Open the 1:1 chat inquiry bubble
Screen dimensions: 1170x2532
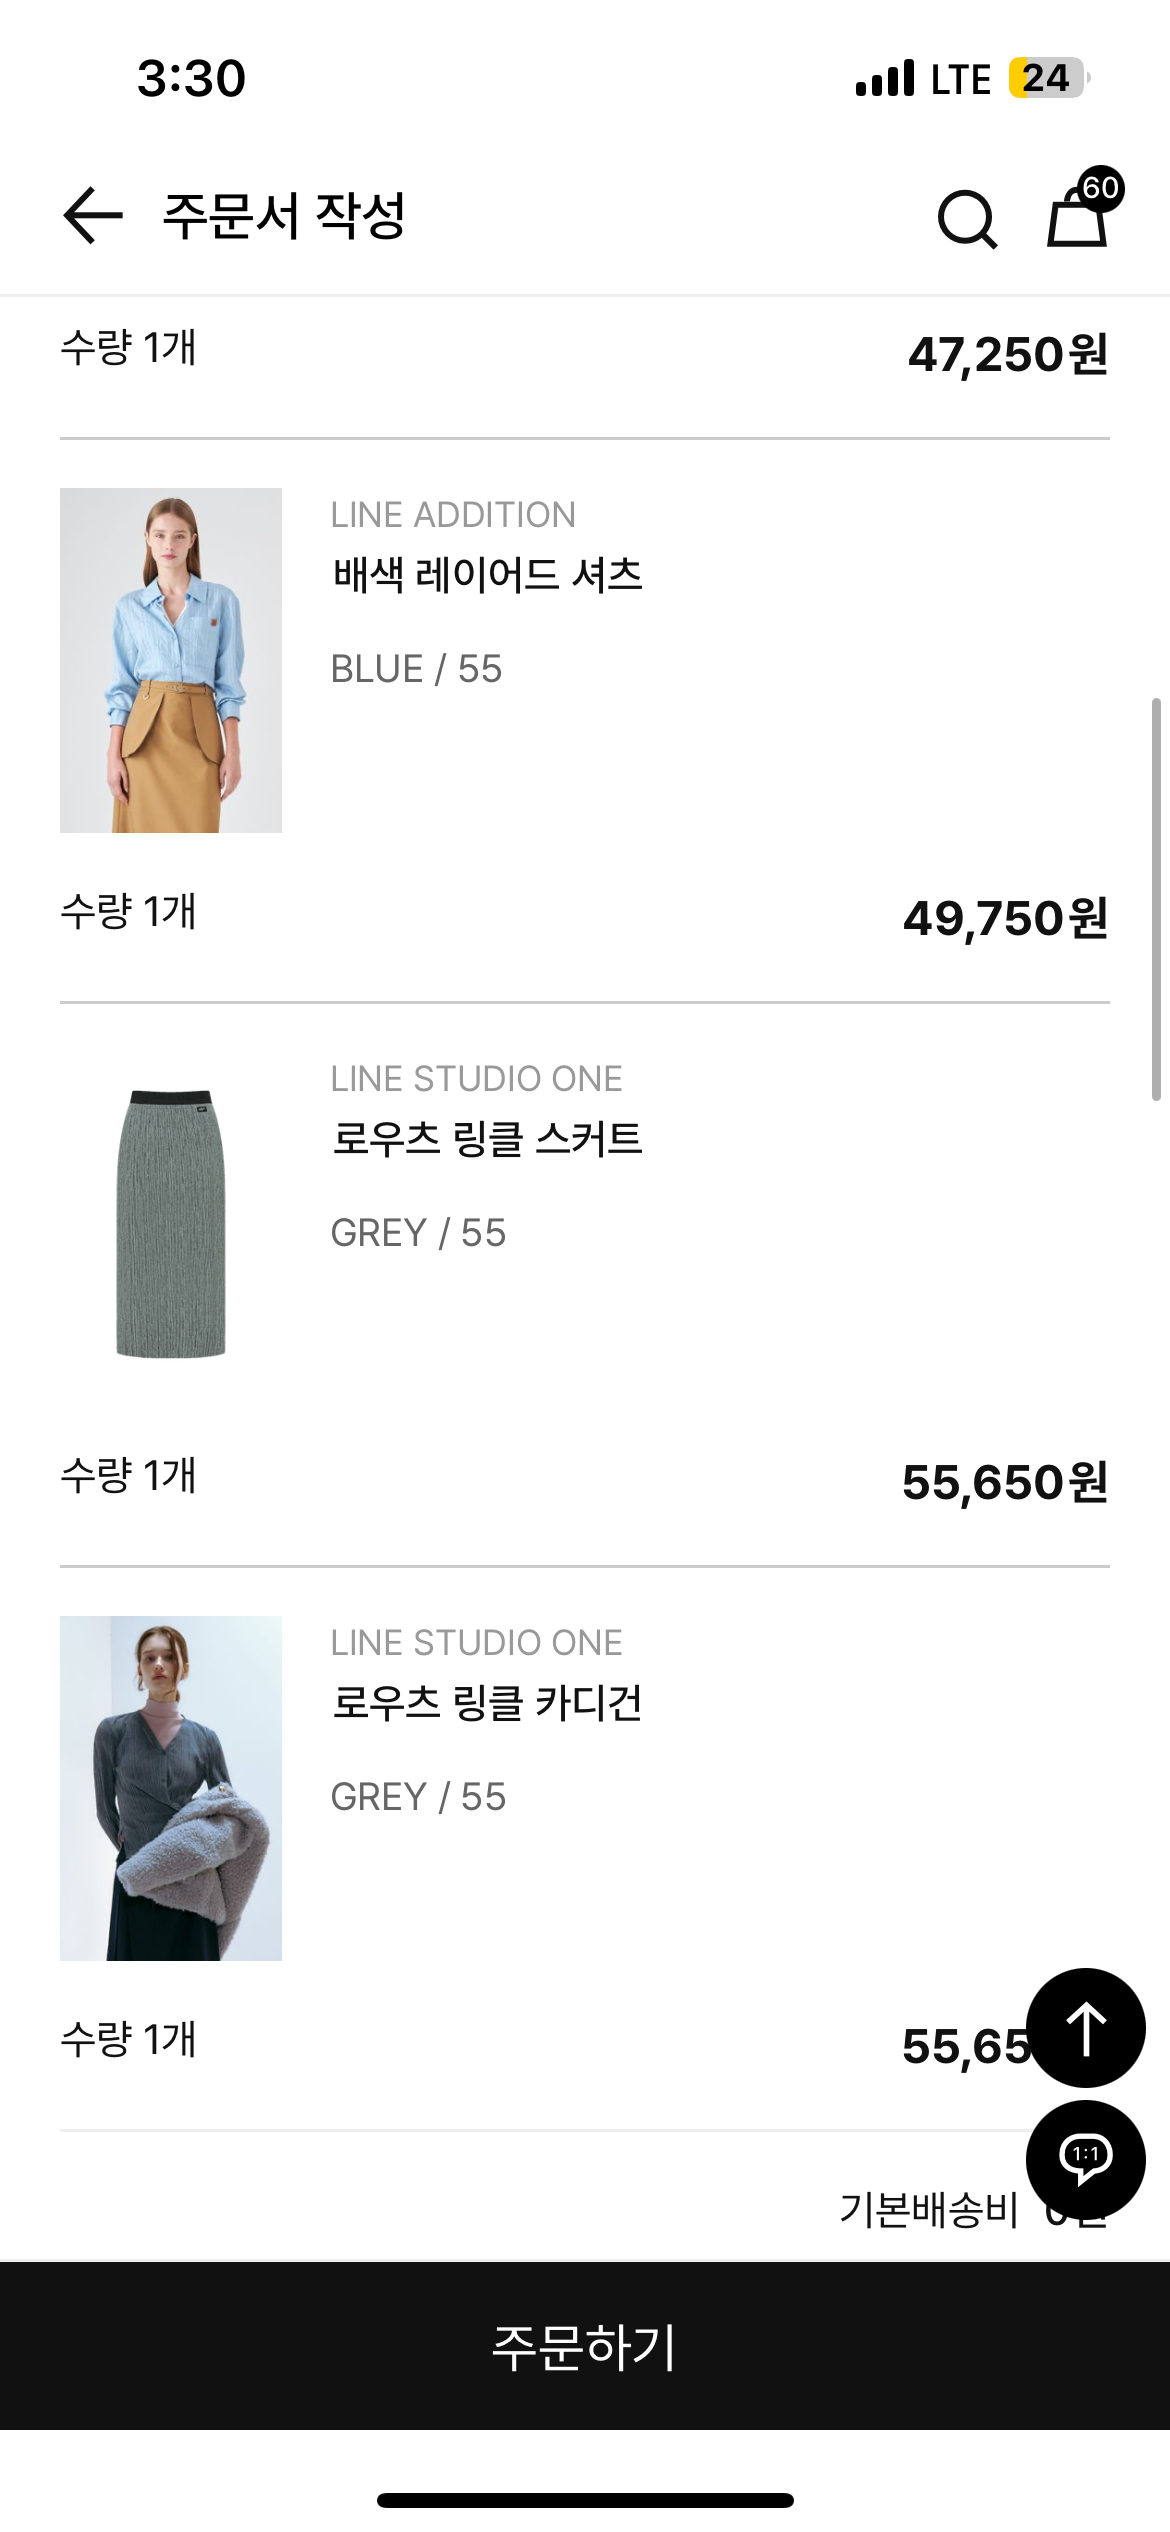[x=1086, y=2157]
